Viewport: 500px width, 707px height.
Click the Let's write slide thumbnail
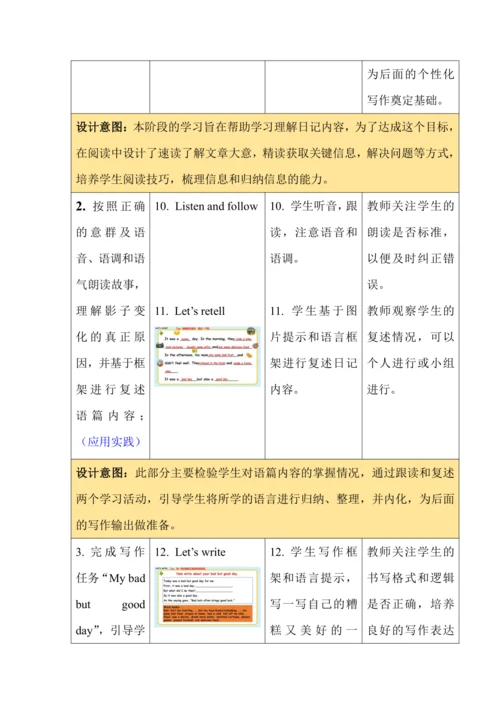[x=207, y=597]
